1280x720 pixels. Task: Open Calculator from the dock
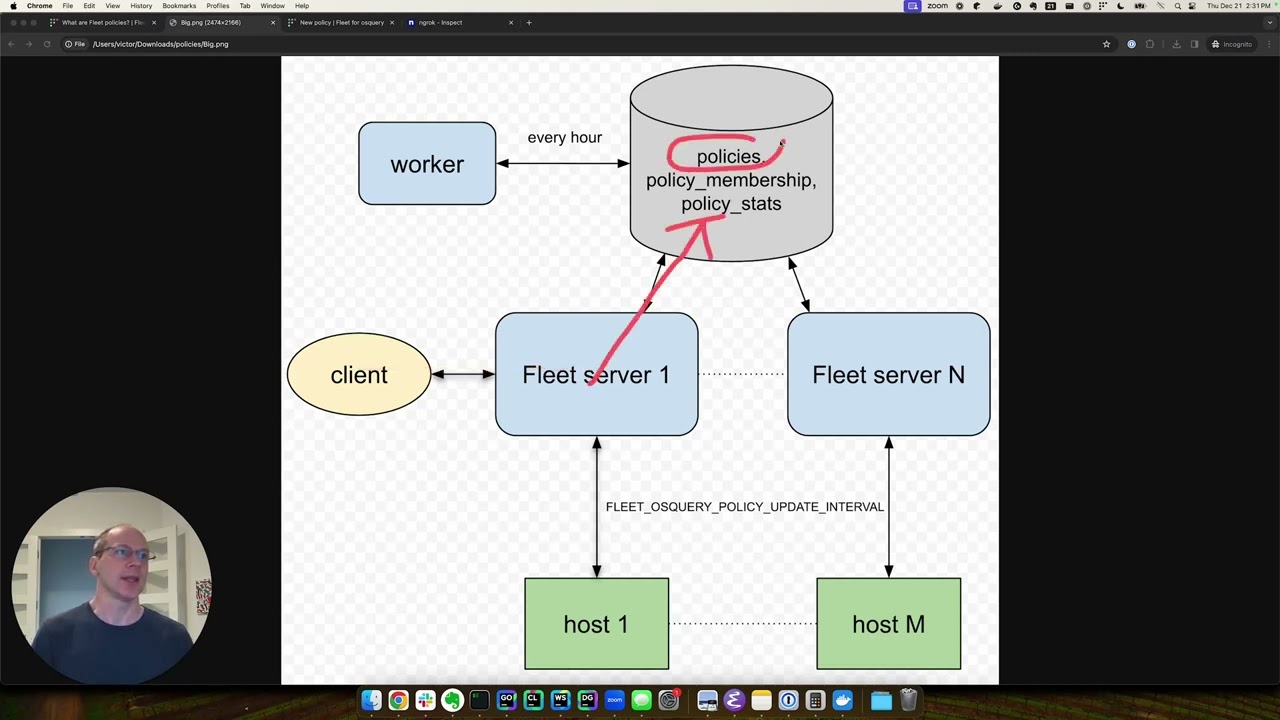[x=815, y=700]
